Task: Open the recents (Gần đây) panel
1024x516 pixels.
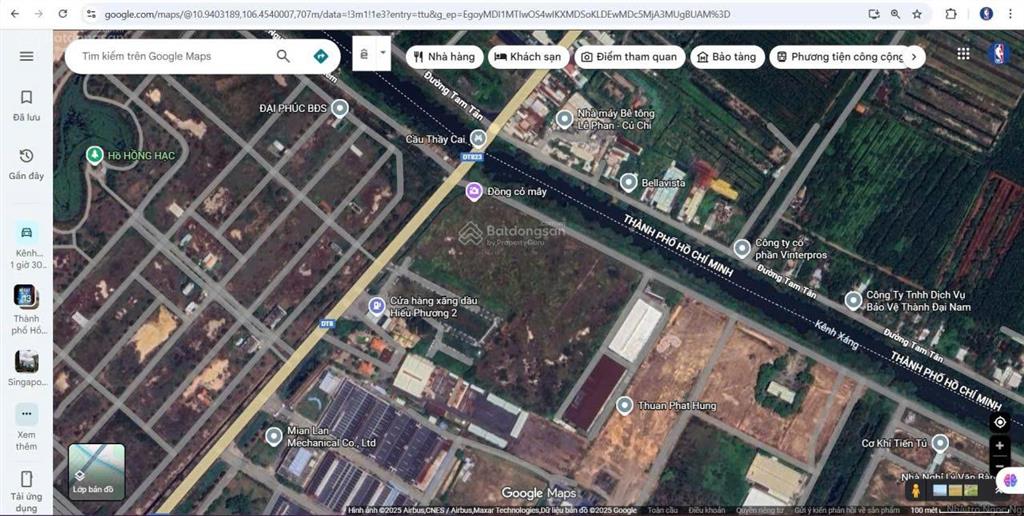Action: [x=26, y=164]
